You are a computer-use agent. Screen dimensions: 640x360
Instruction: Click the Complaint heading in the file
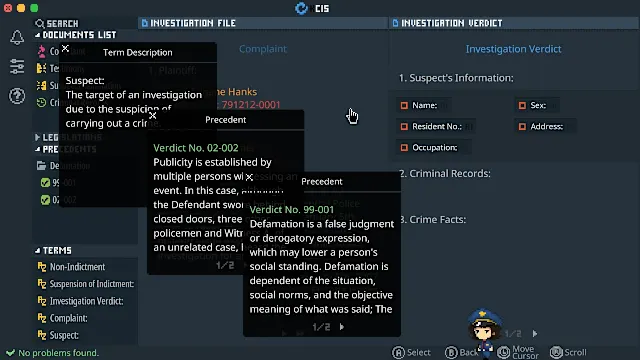(x=263, y=49)
